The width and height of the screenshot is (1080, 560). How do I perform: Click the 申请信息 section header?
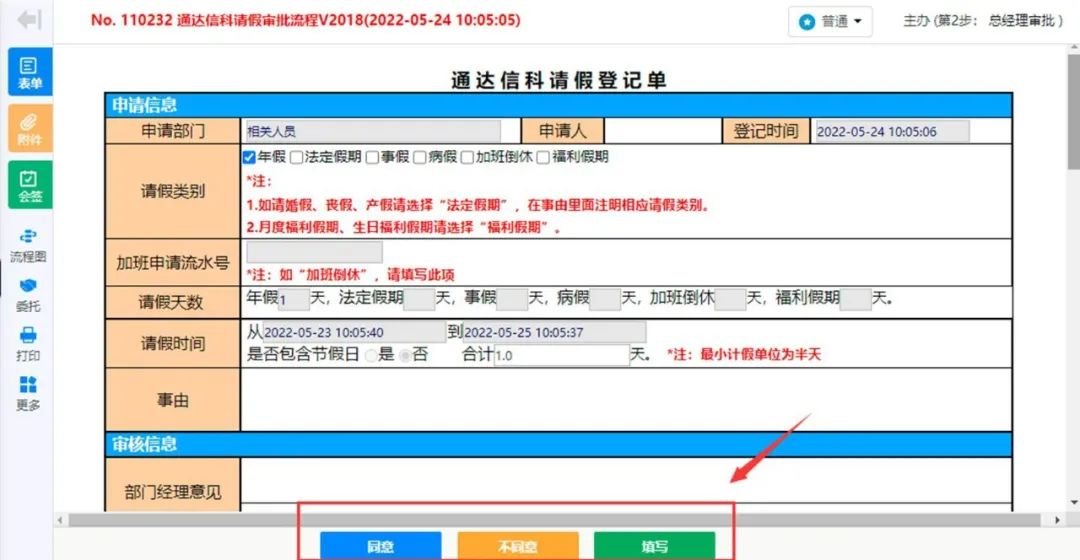(x=558, y=105)
